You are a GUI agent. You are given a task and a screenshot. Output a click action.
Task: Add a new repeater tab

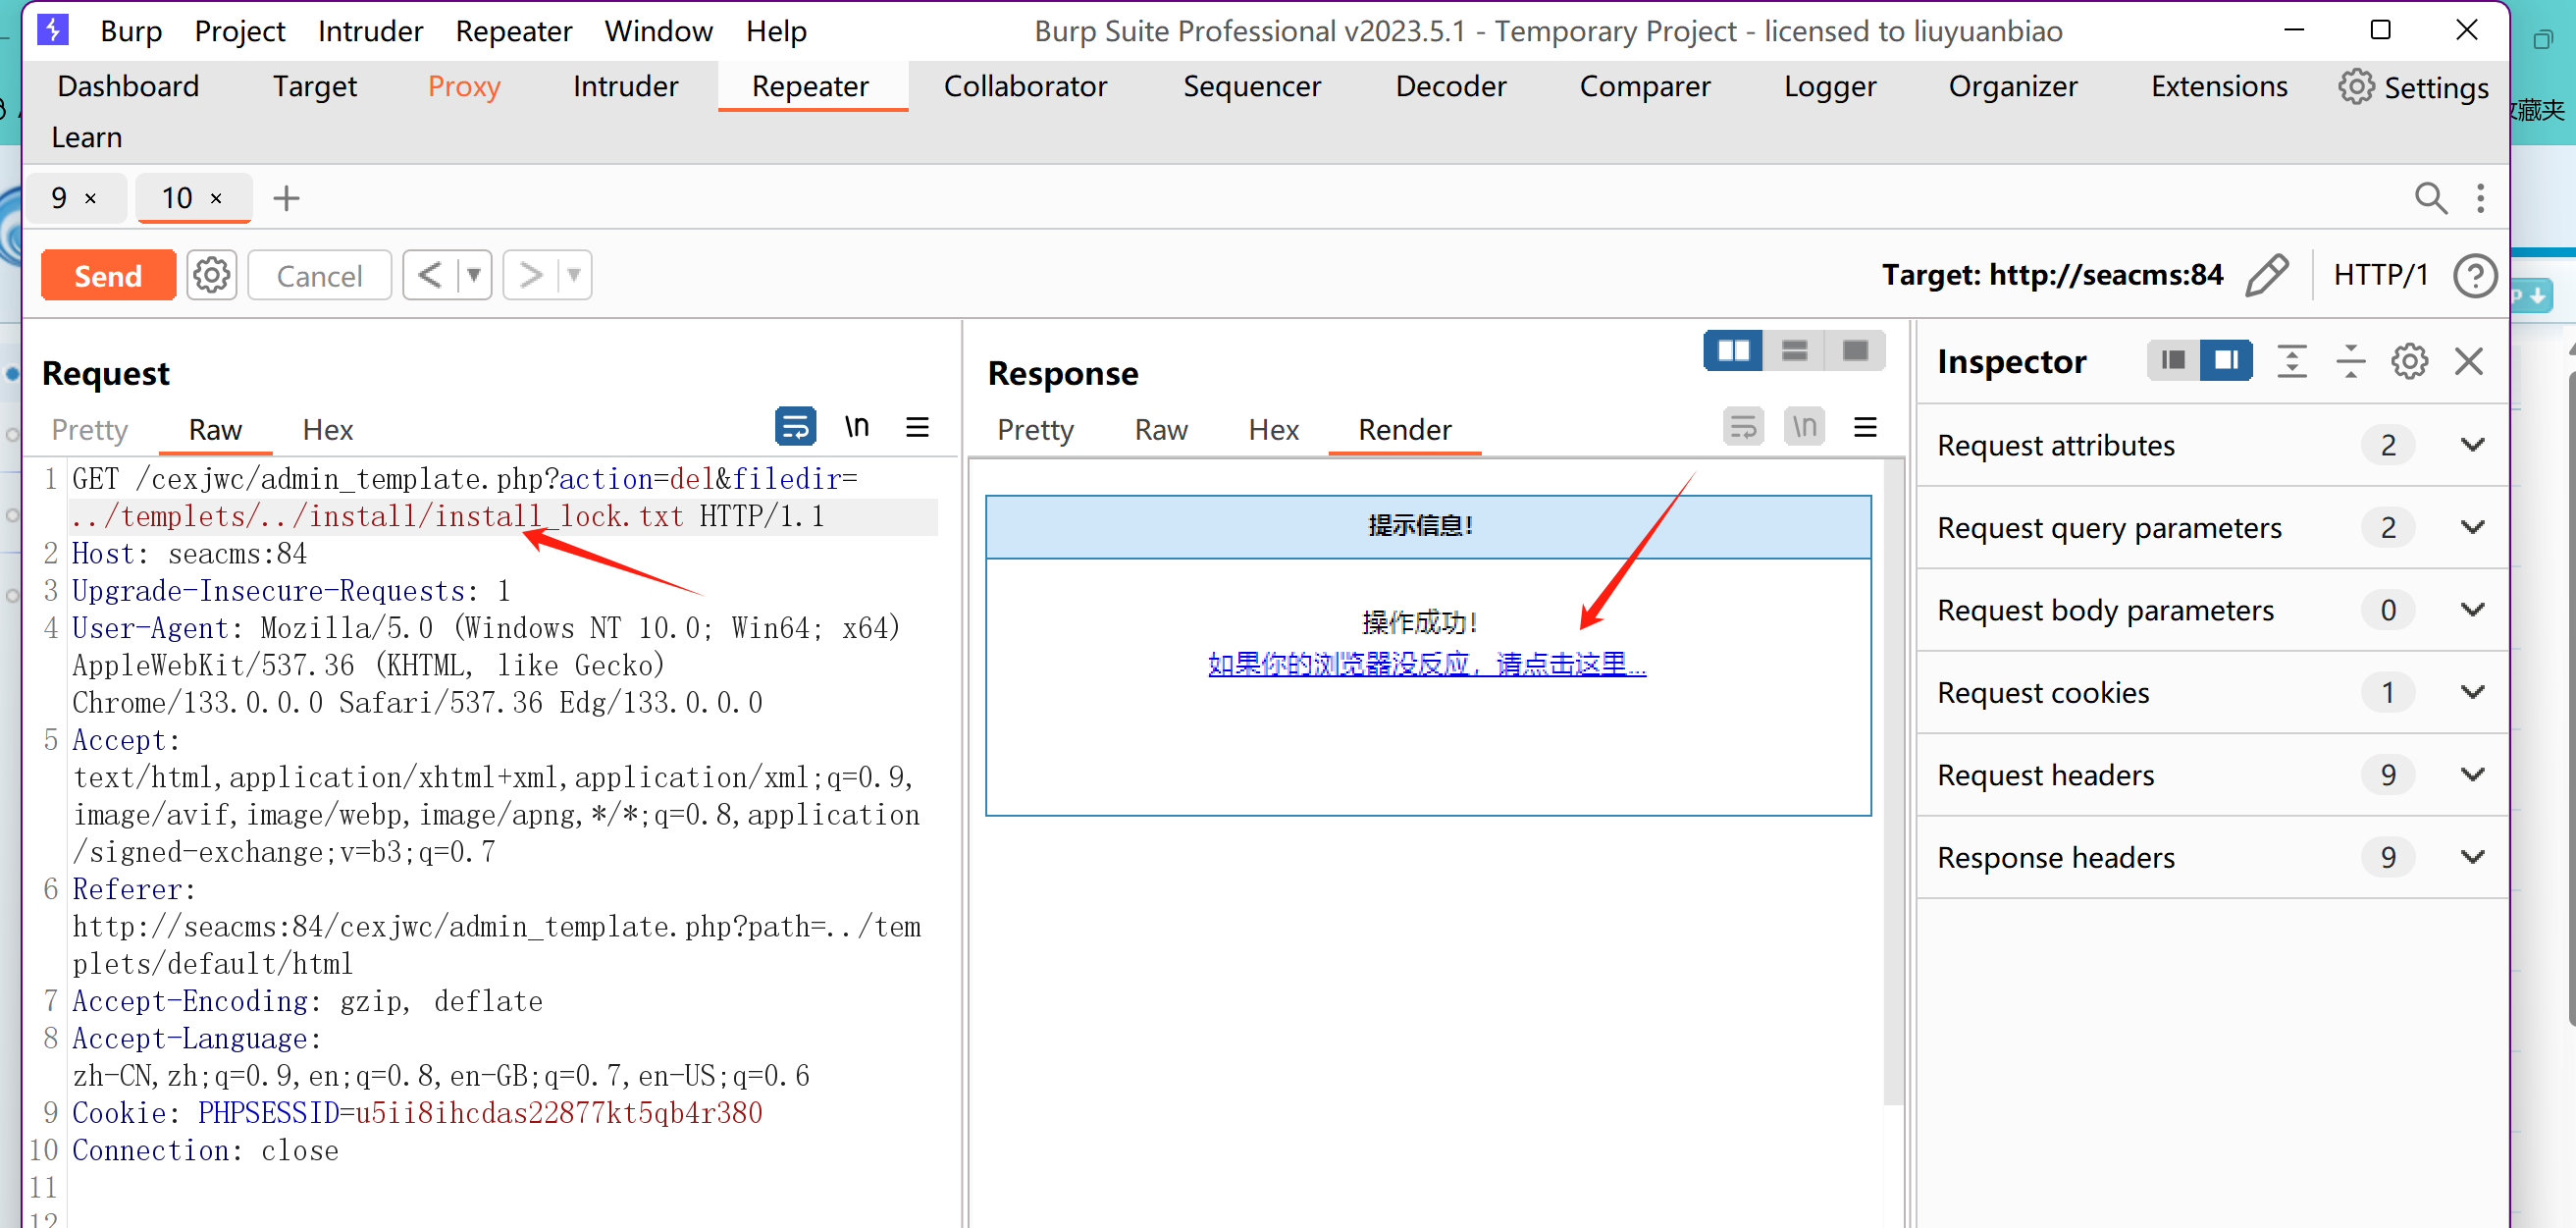(286, 198)
